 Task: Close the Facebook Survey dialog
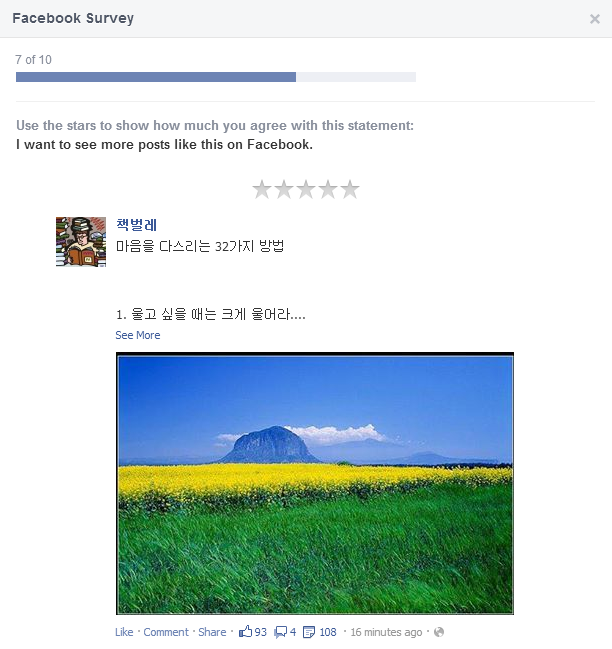click(x=595, y=19)
